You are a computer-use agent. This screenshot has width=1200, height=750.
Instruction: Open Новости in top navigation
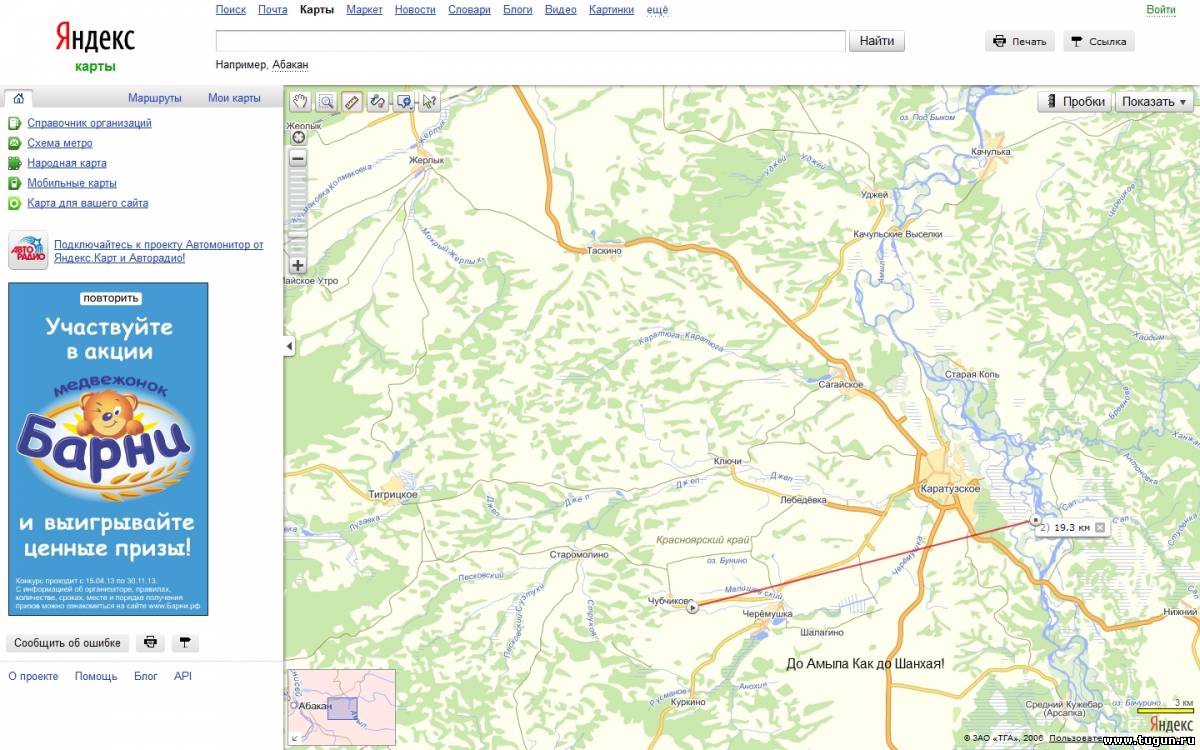coord(415,10)
